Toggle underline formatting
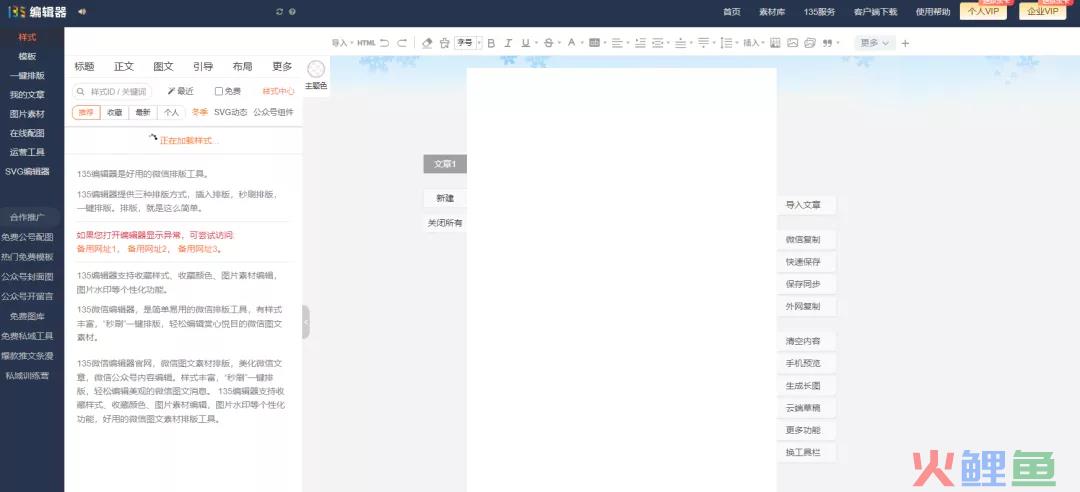 pos(526,43)
